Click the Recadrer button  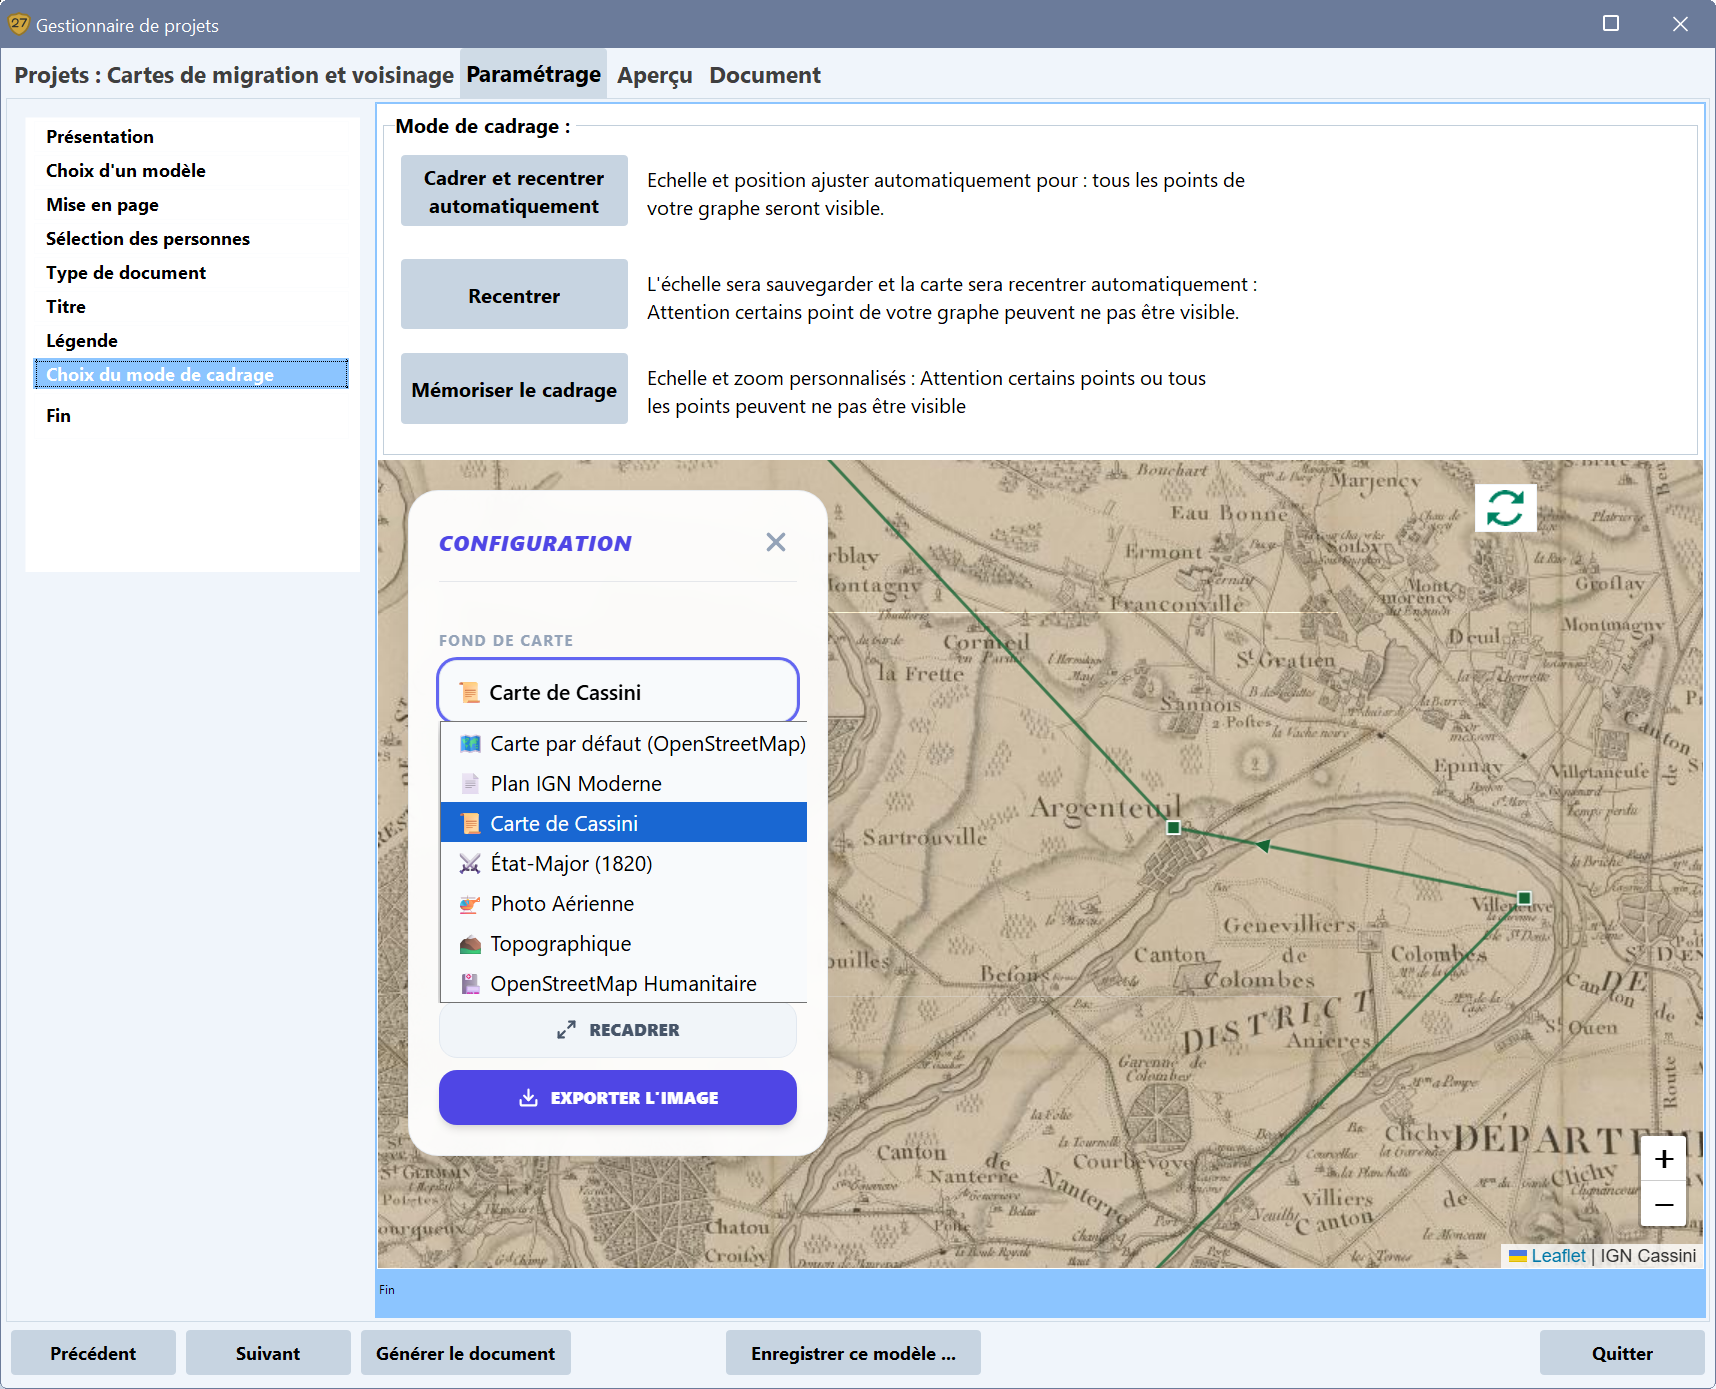click(618, 1030)
